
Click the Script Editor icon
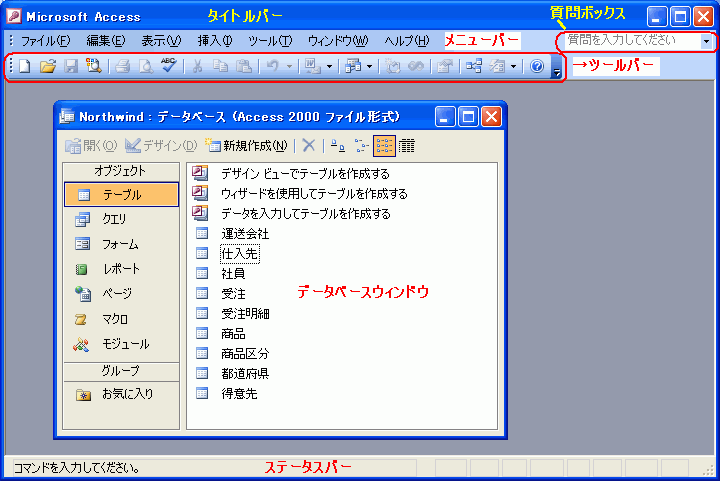[x=416, y=67]
